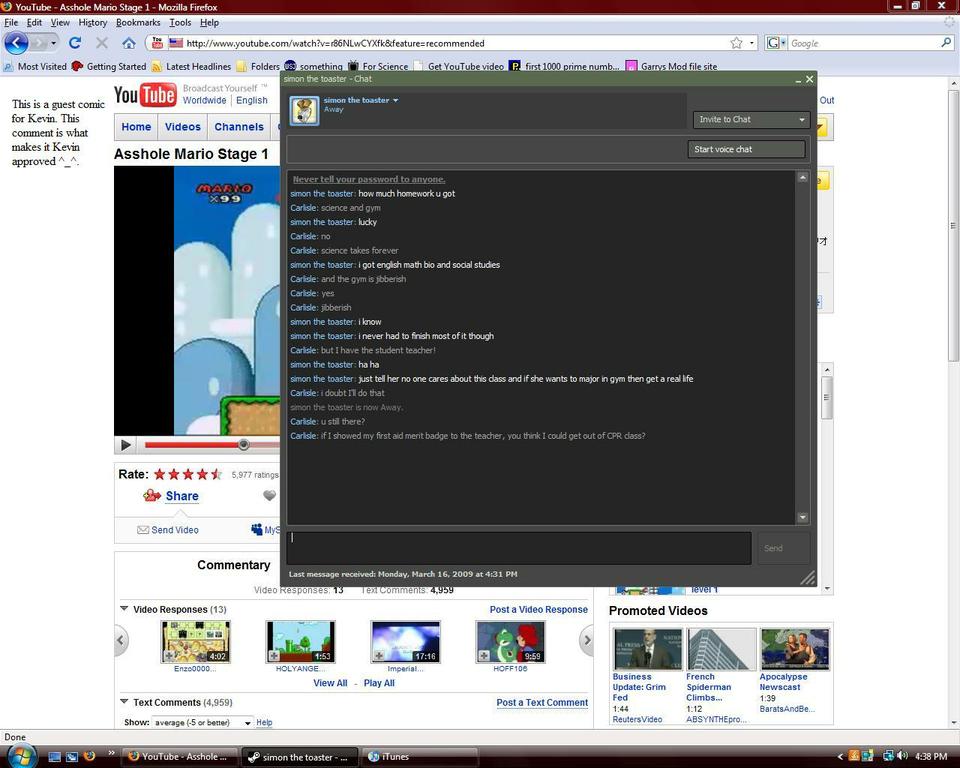Click Post a Video Response link
The height and width of the screenshot is (768, 960).
[538, 609]
